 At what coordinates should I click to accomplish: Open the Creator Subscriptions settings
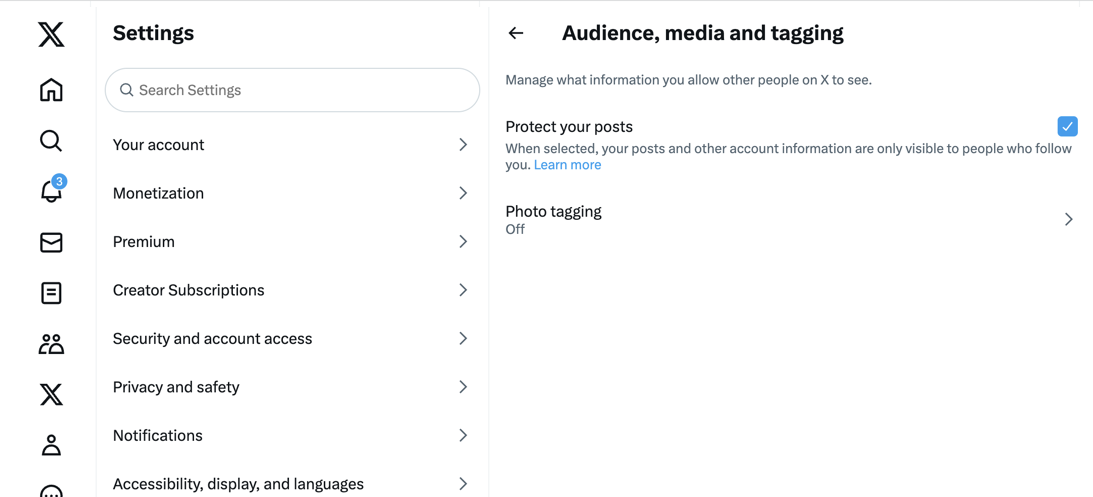pos(188,290)
